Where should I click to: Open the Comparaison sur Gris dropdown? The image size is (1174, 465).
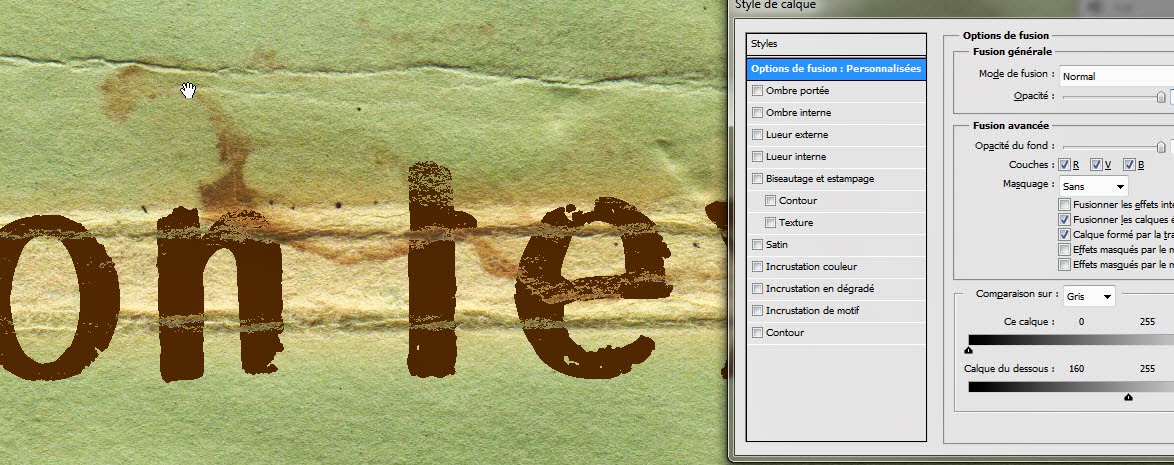(x=1089, y=297)
